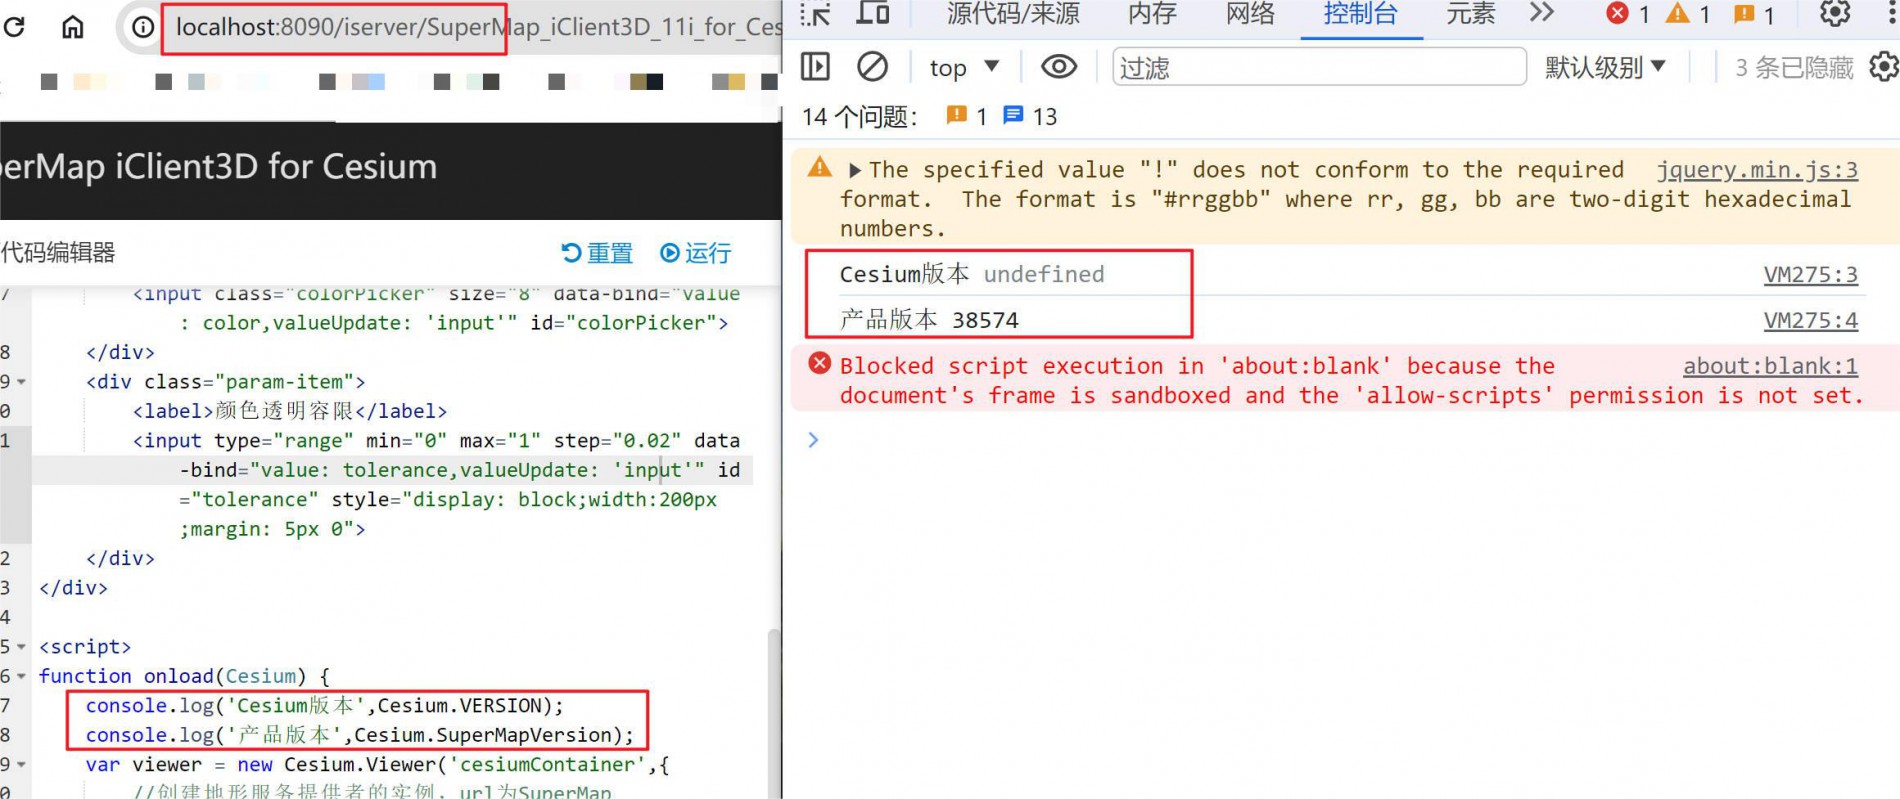Open the 源代码/来源 tab

1013,14
